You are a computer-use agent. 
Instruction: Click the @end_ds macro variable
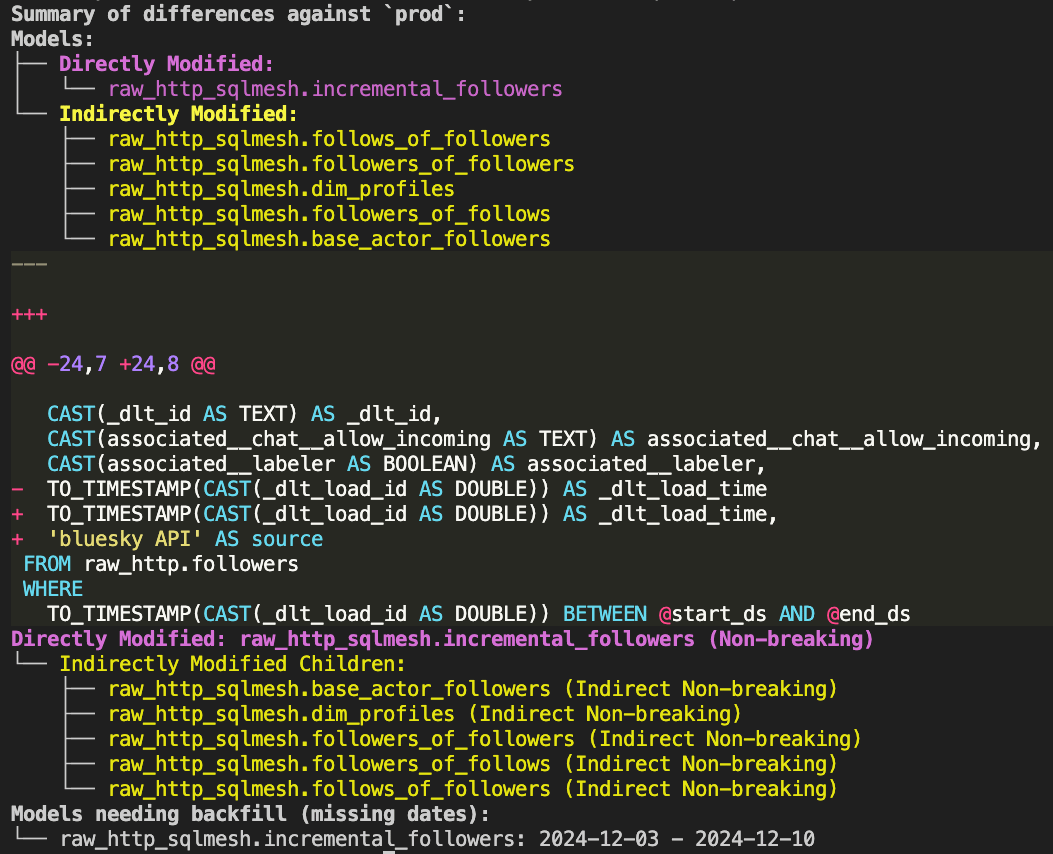click(868, 614)
